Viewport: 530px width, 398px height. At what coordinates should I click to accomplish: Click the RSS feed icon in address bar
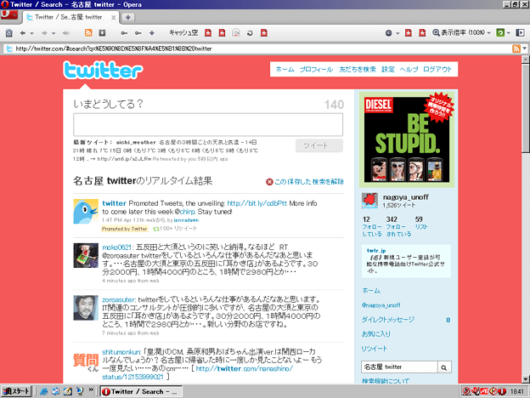(x=516, y=49)
